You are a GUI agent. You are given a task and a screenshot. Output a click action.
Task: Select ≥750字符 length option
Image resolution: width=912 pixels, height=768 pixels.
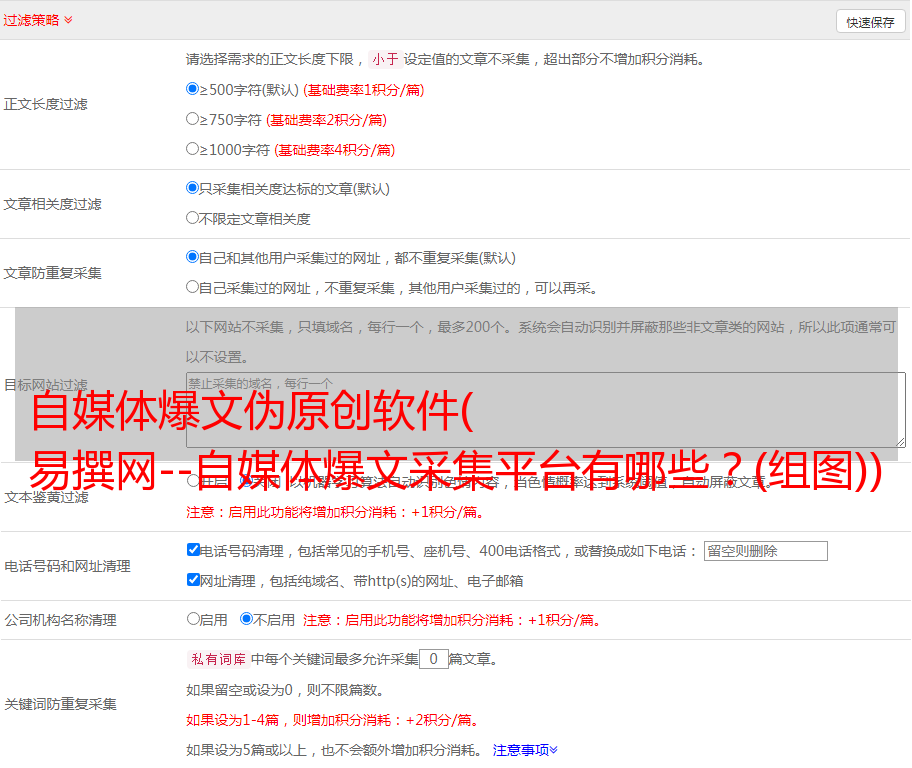193,119
